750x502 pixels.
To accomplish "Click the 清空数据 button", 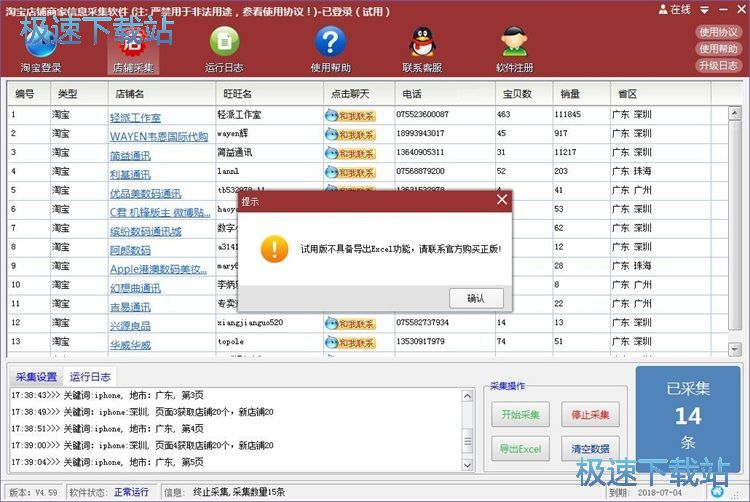I will [590, 449].
